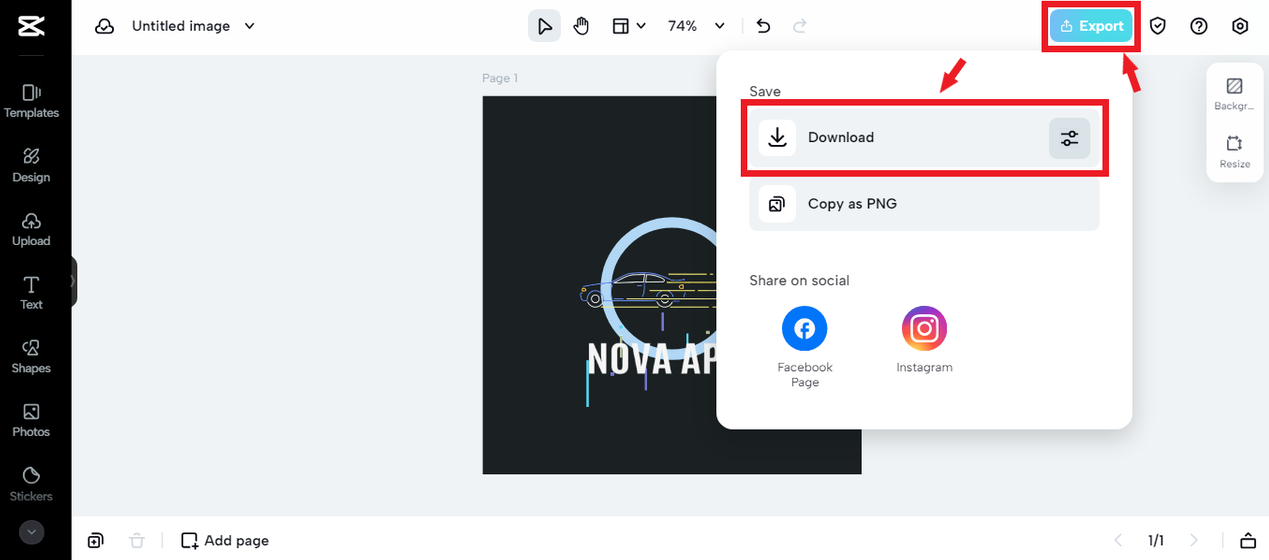This screenshot has height=560, width=1269.
Task: Open the Shapes panel
Action: coord(31,356)
